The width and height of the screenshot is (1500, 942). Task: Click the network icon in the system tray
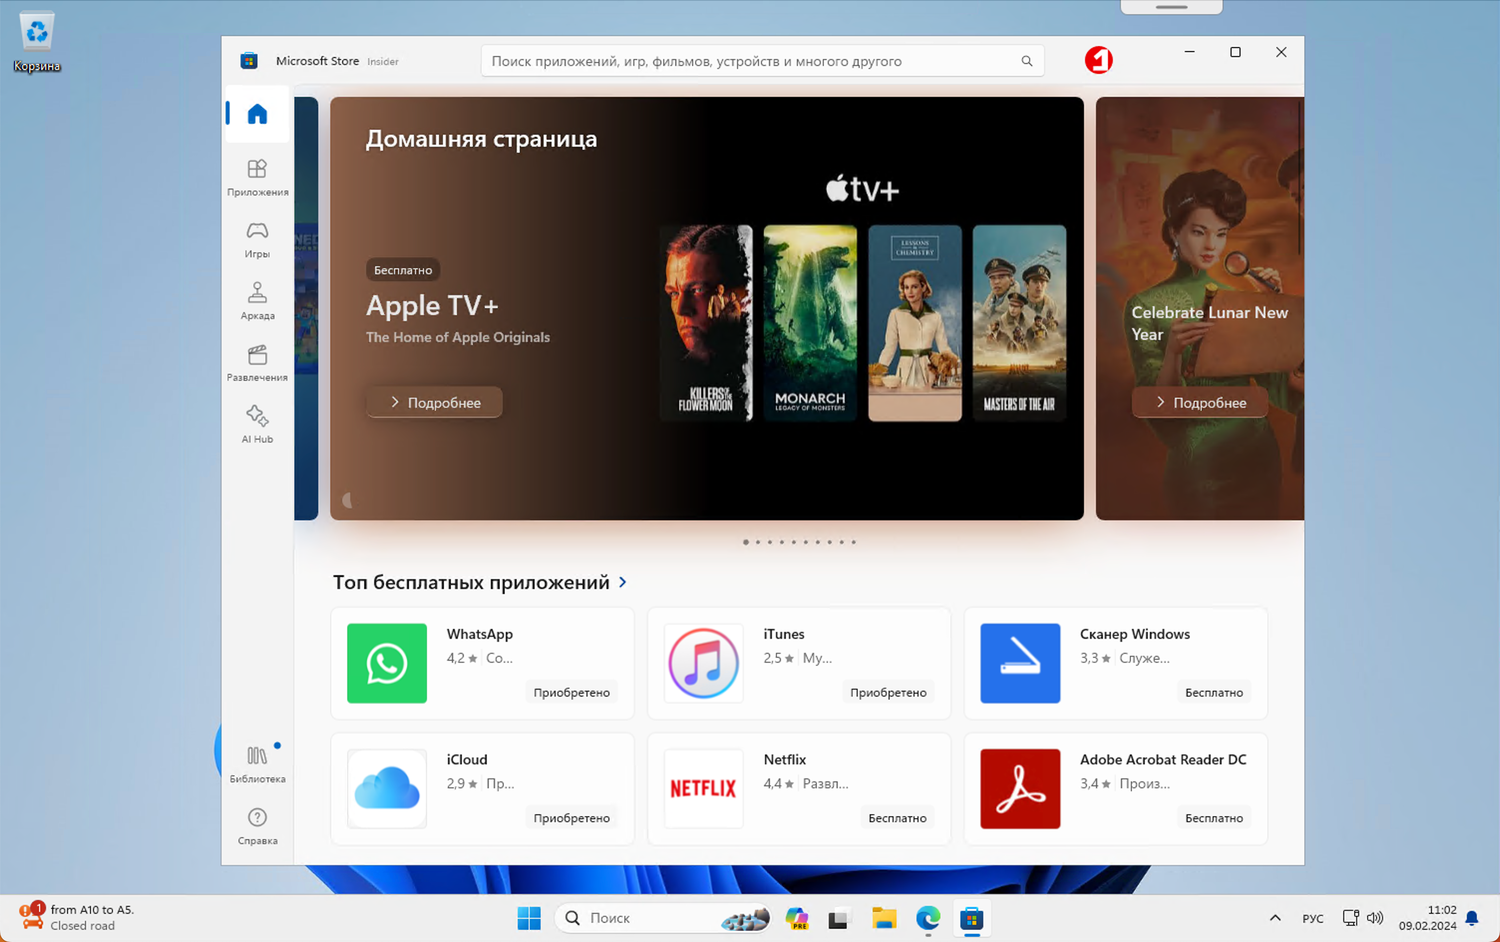[x=1350, y=918]
